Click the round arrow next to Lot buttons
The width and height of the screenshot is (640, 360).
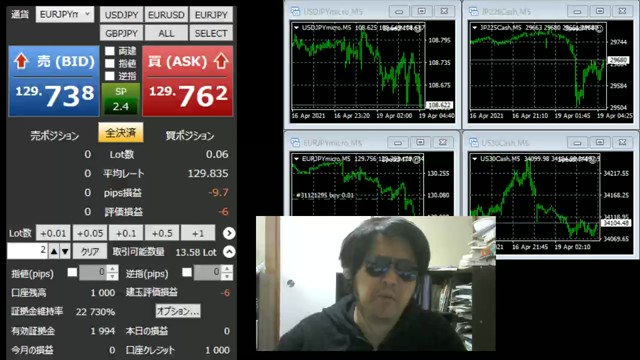[x=229, y=233]
